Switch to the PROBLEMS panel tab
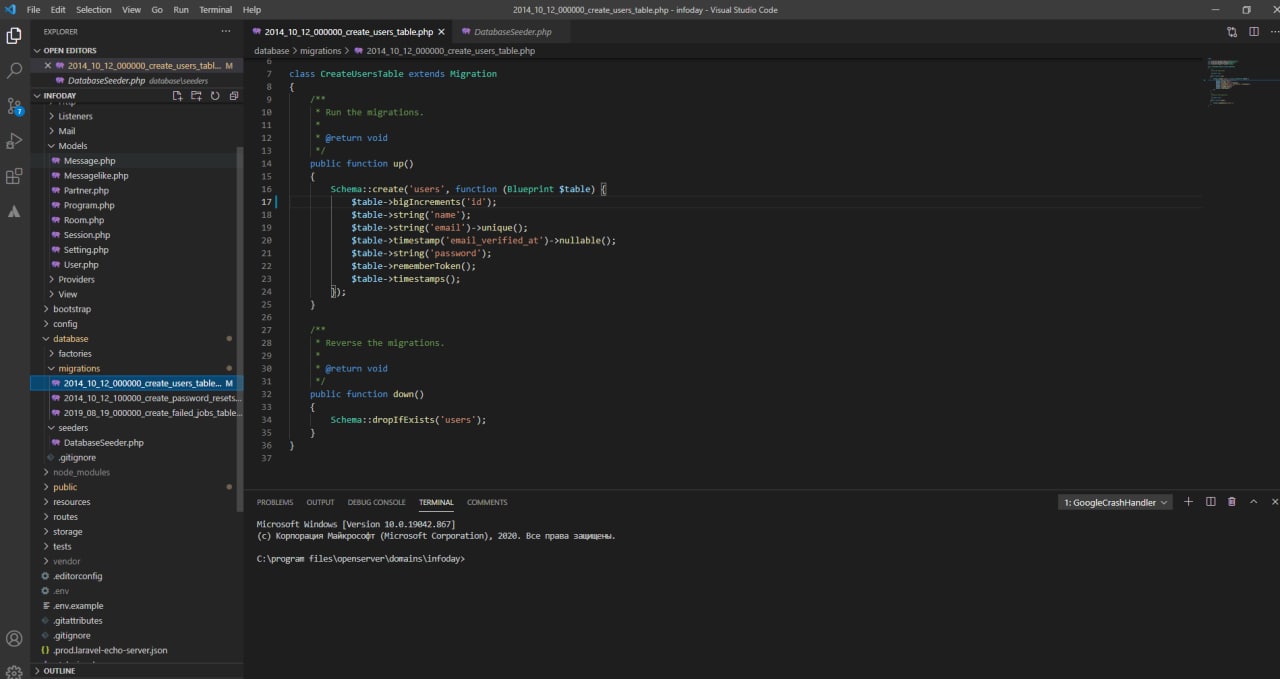Image resolution: width=1280 pixels, height=679 pixels. (275, 502)
